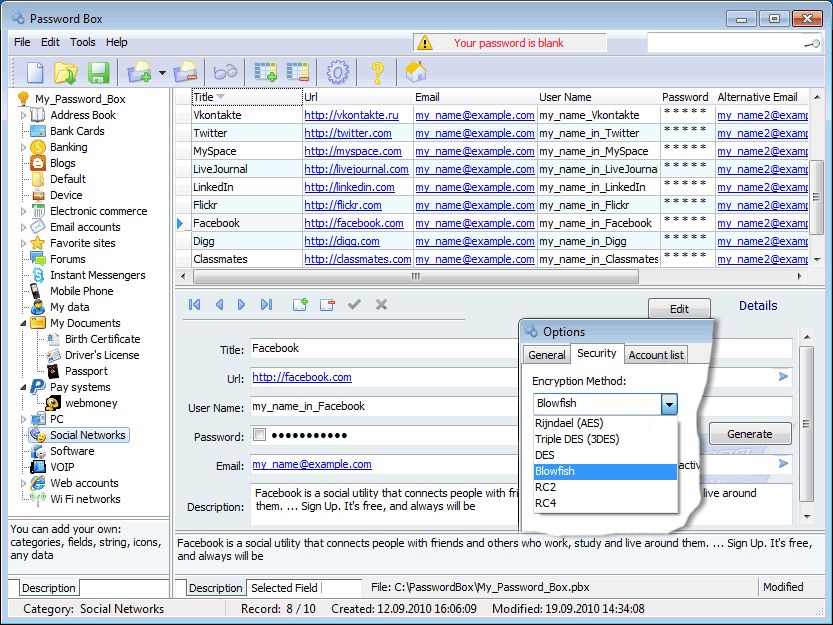833x625 pixels.
Task: Click the Title column header
Action: 247,97
